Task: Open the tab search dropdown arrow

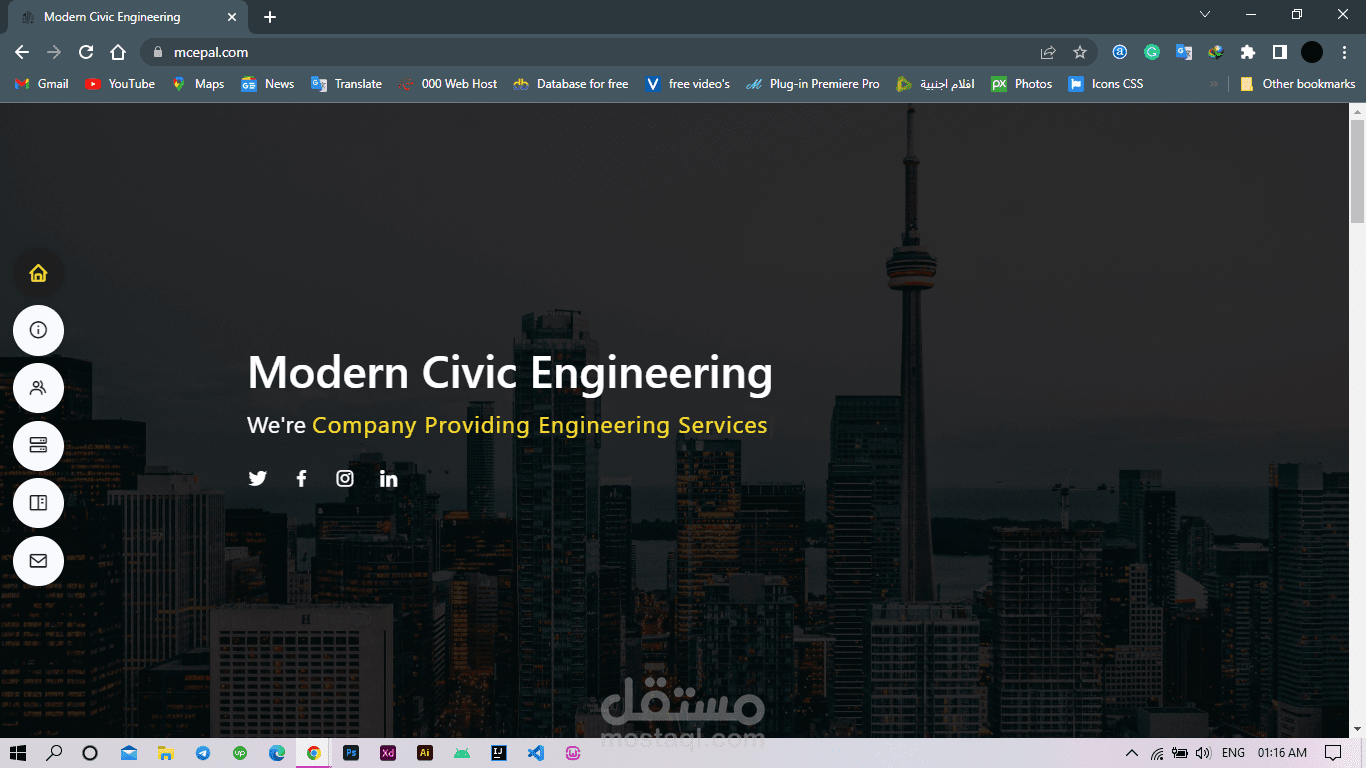Action: coord(1205,14)
